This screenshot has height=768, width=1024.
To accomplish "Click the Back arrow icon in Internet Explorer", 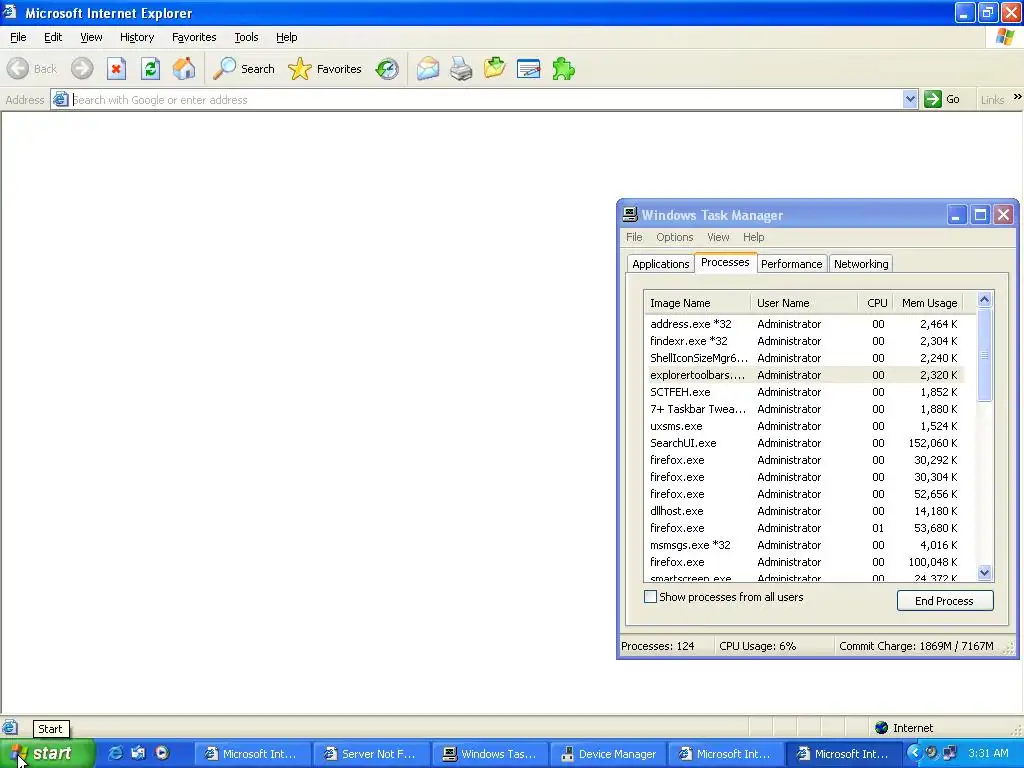I will (x=18, y=69).
